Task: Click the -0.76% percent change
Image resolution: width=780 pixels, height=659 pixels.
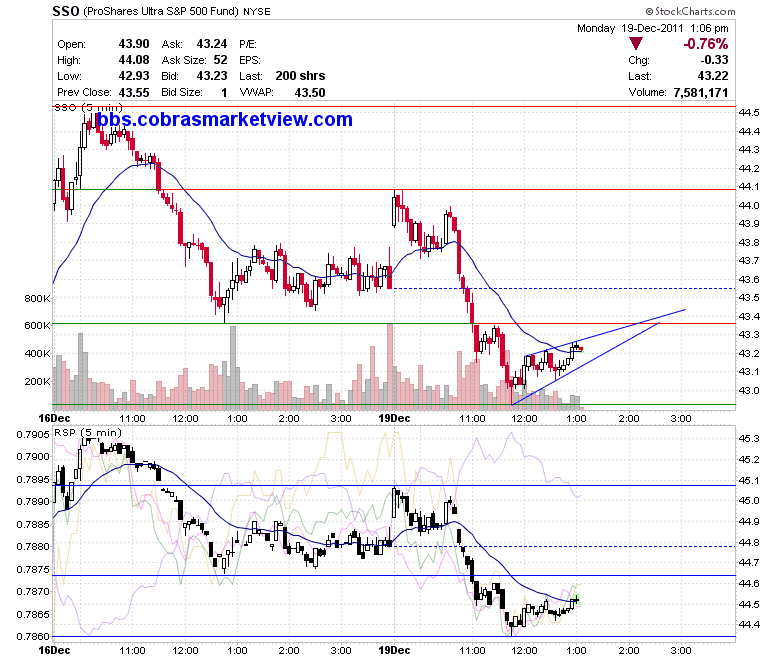Action: coord(706,44)
